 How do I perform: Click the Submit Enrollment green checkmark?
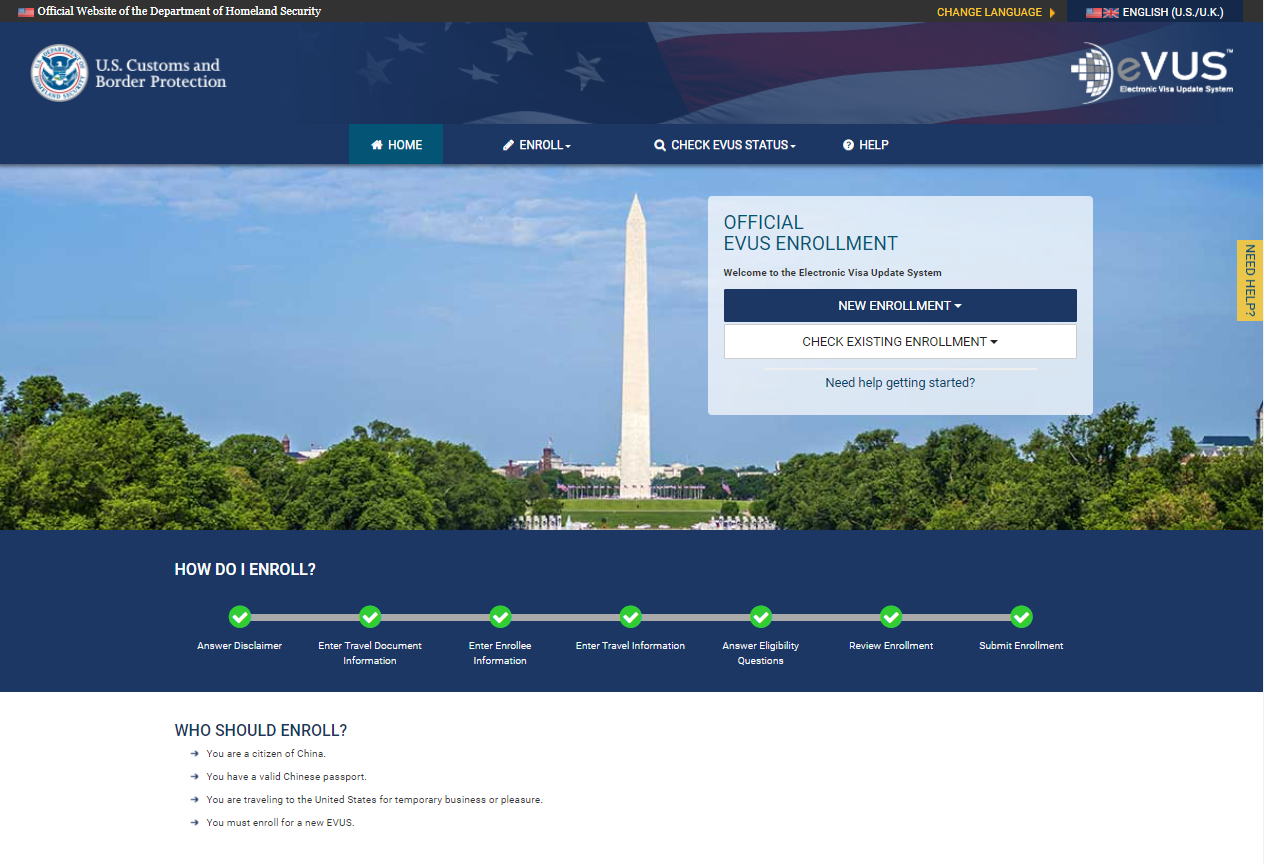coord(1021,616)
